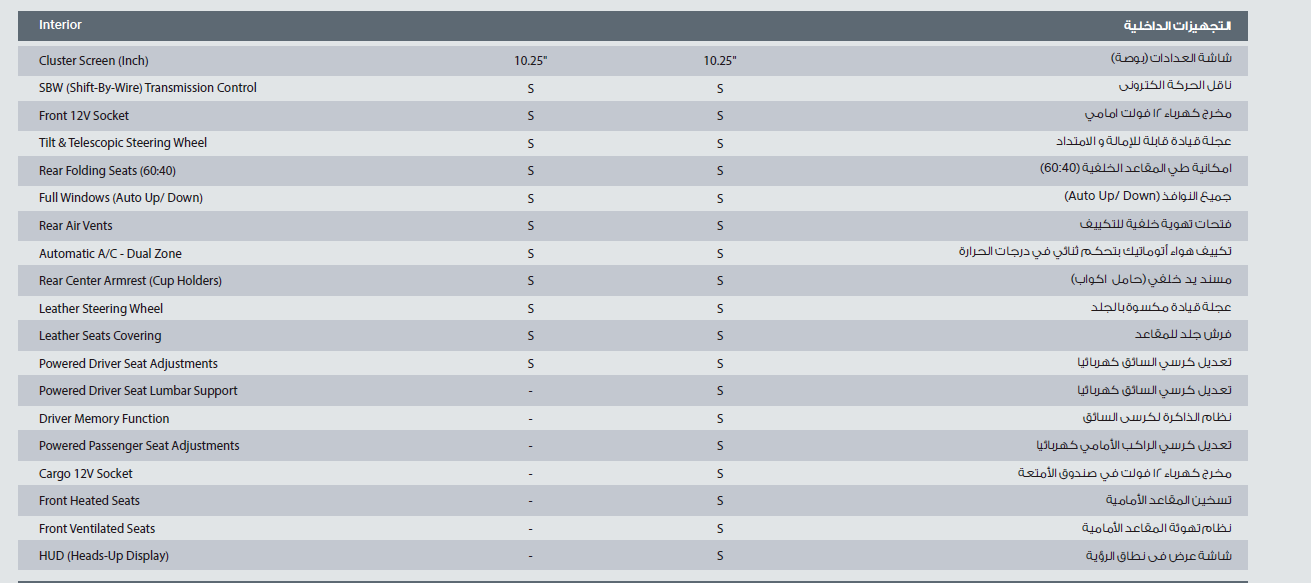Click Tilt & Telescopic Steering Wheel label

[x=123, y=143]
